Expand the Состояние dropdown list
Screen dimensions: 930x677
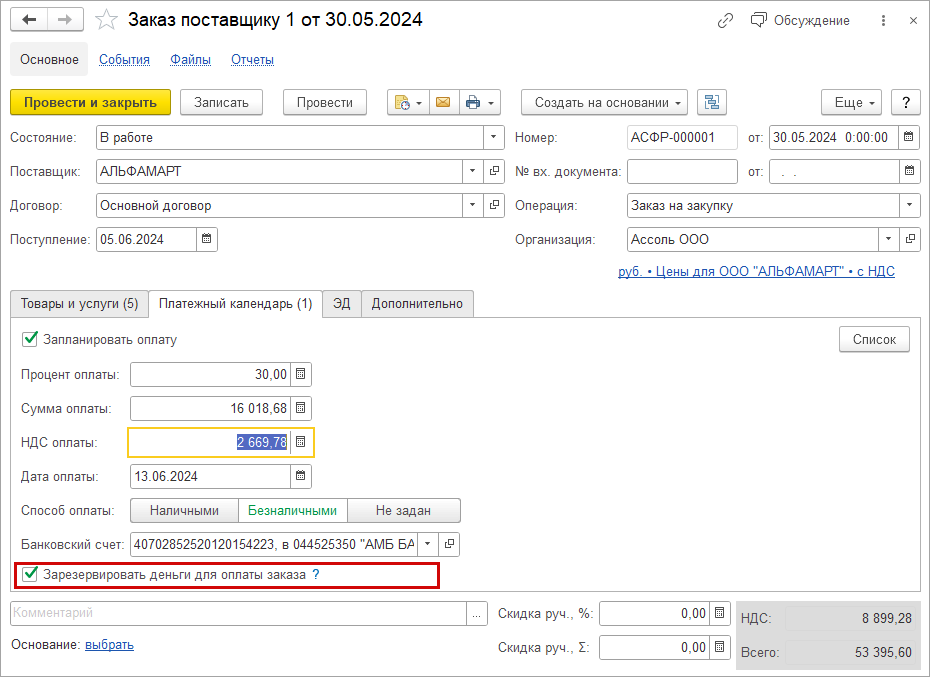[494, 137]
